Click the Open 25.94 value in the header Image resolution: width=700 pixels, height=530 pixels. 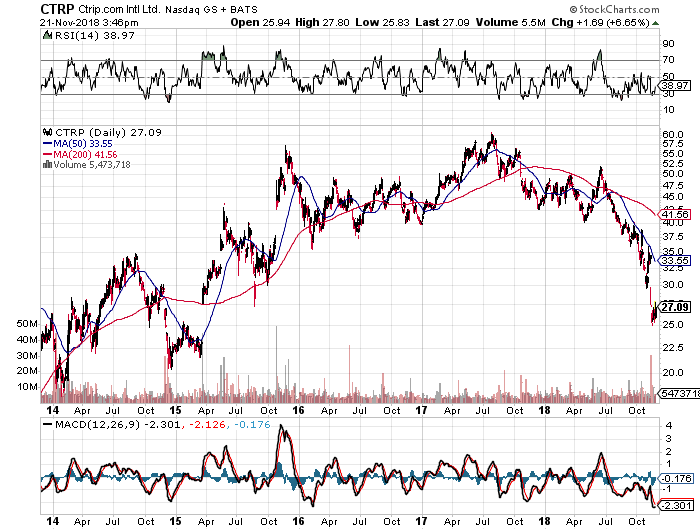260,22
